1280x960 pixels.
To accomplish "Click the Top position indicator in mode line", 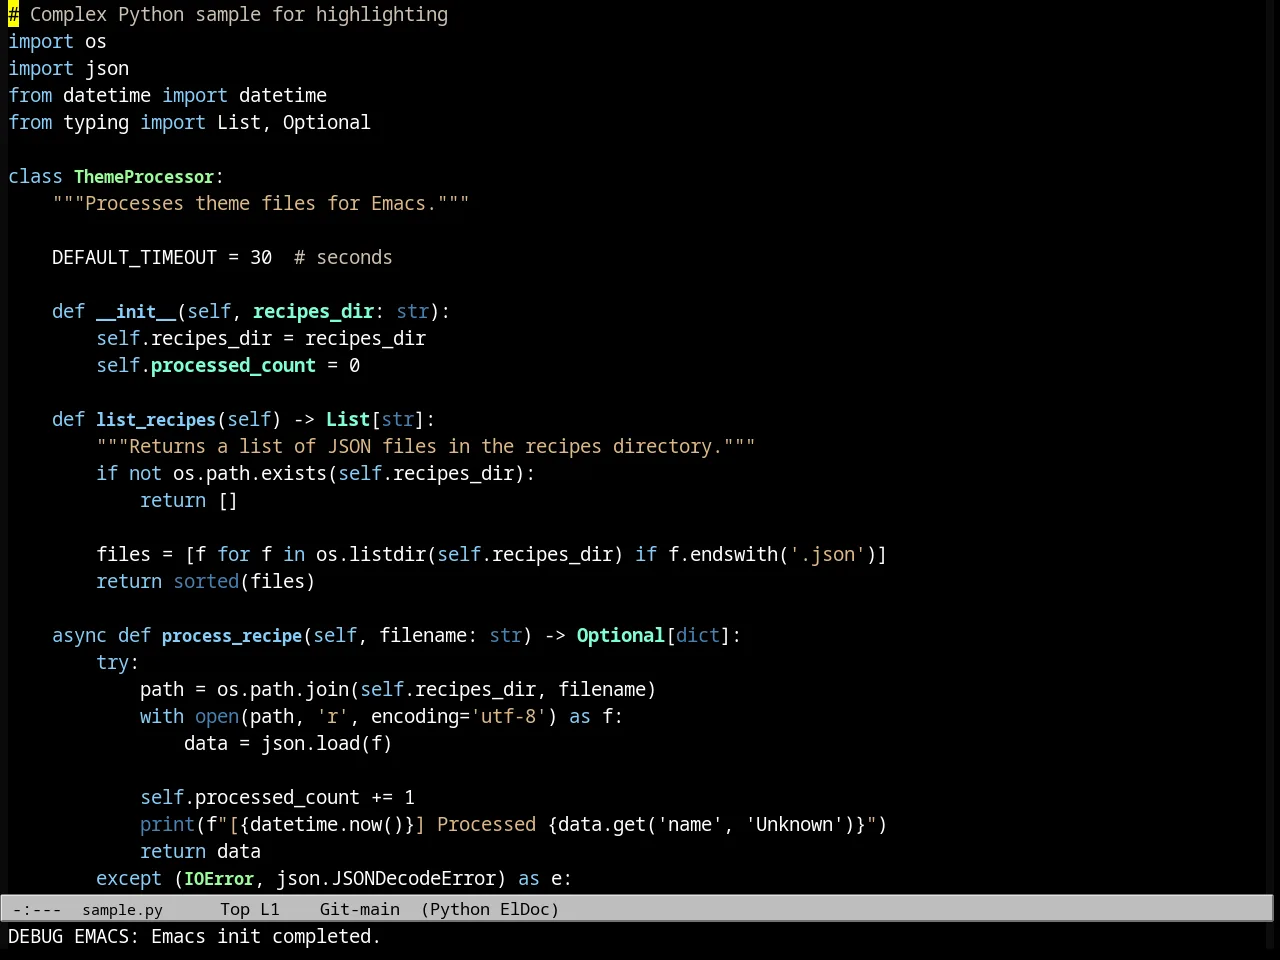I will click(235, 909).
